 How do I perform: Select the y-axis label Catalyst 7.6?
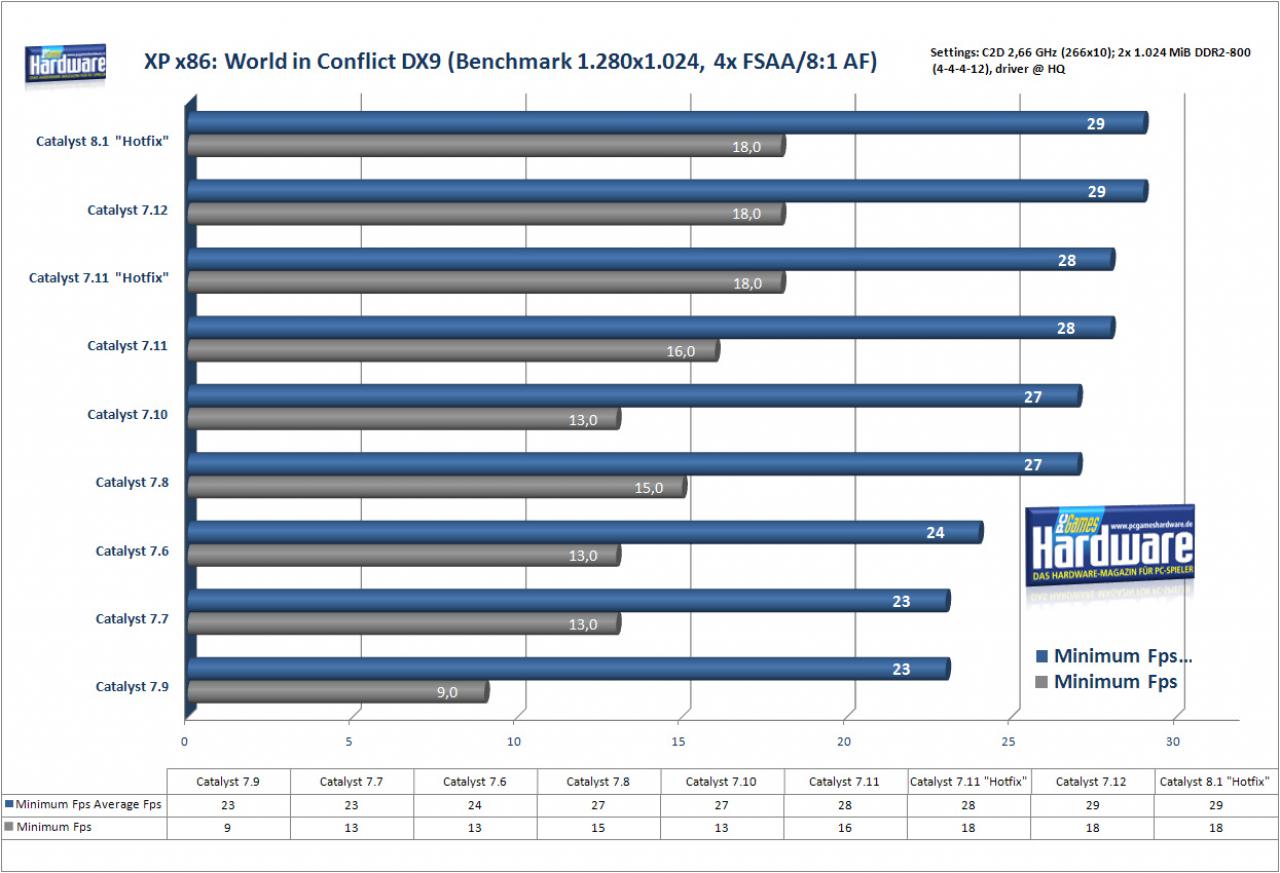click(x=132, y=551)
